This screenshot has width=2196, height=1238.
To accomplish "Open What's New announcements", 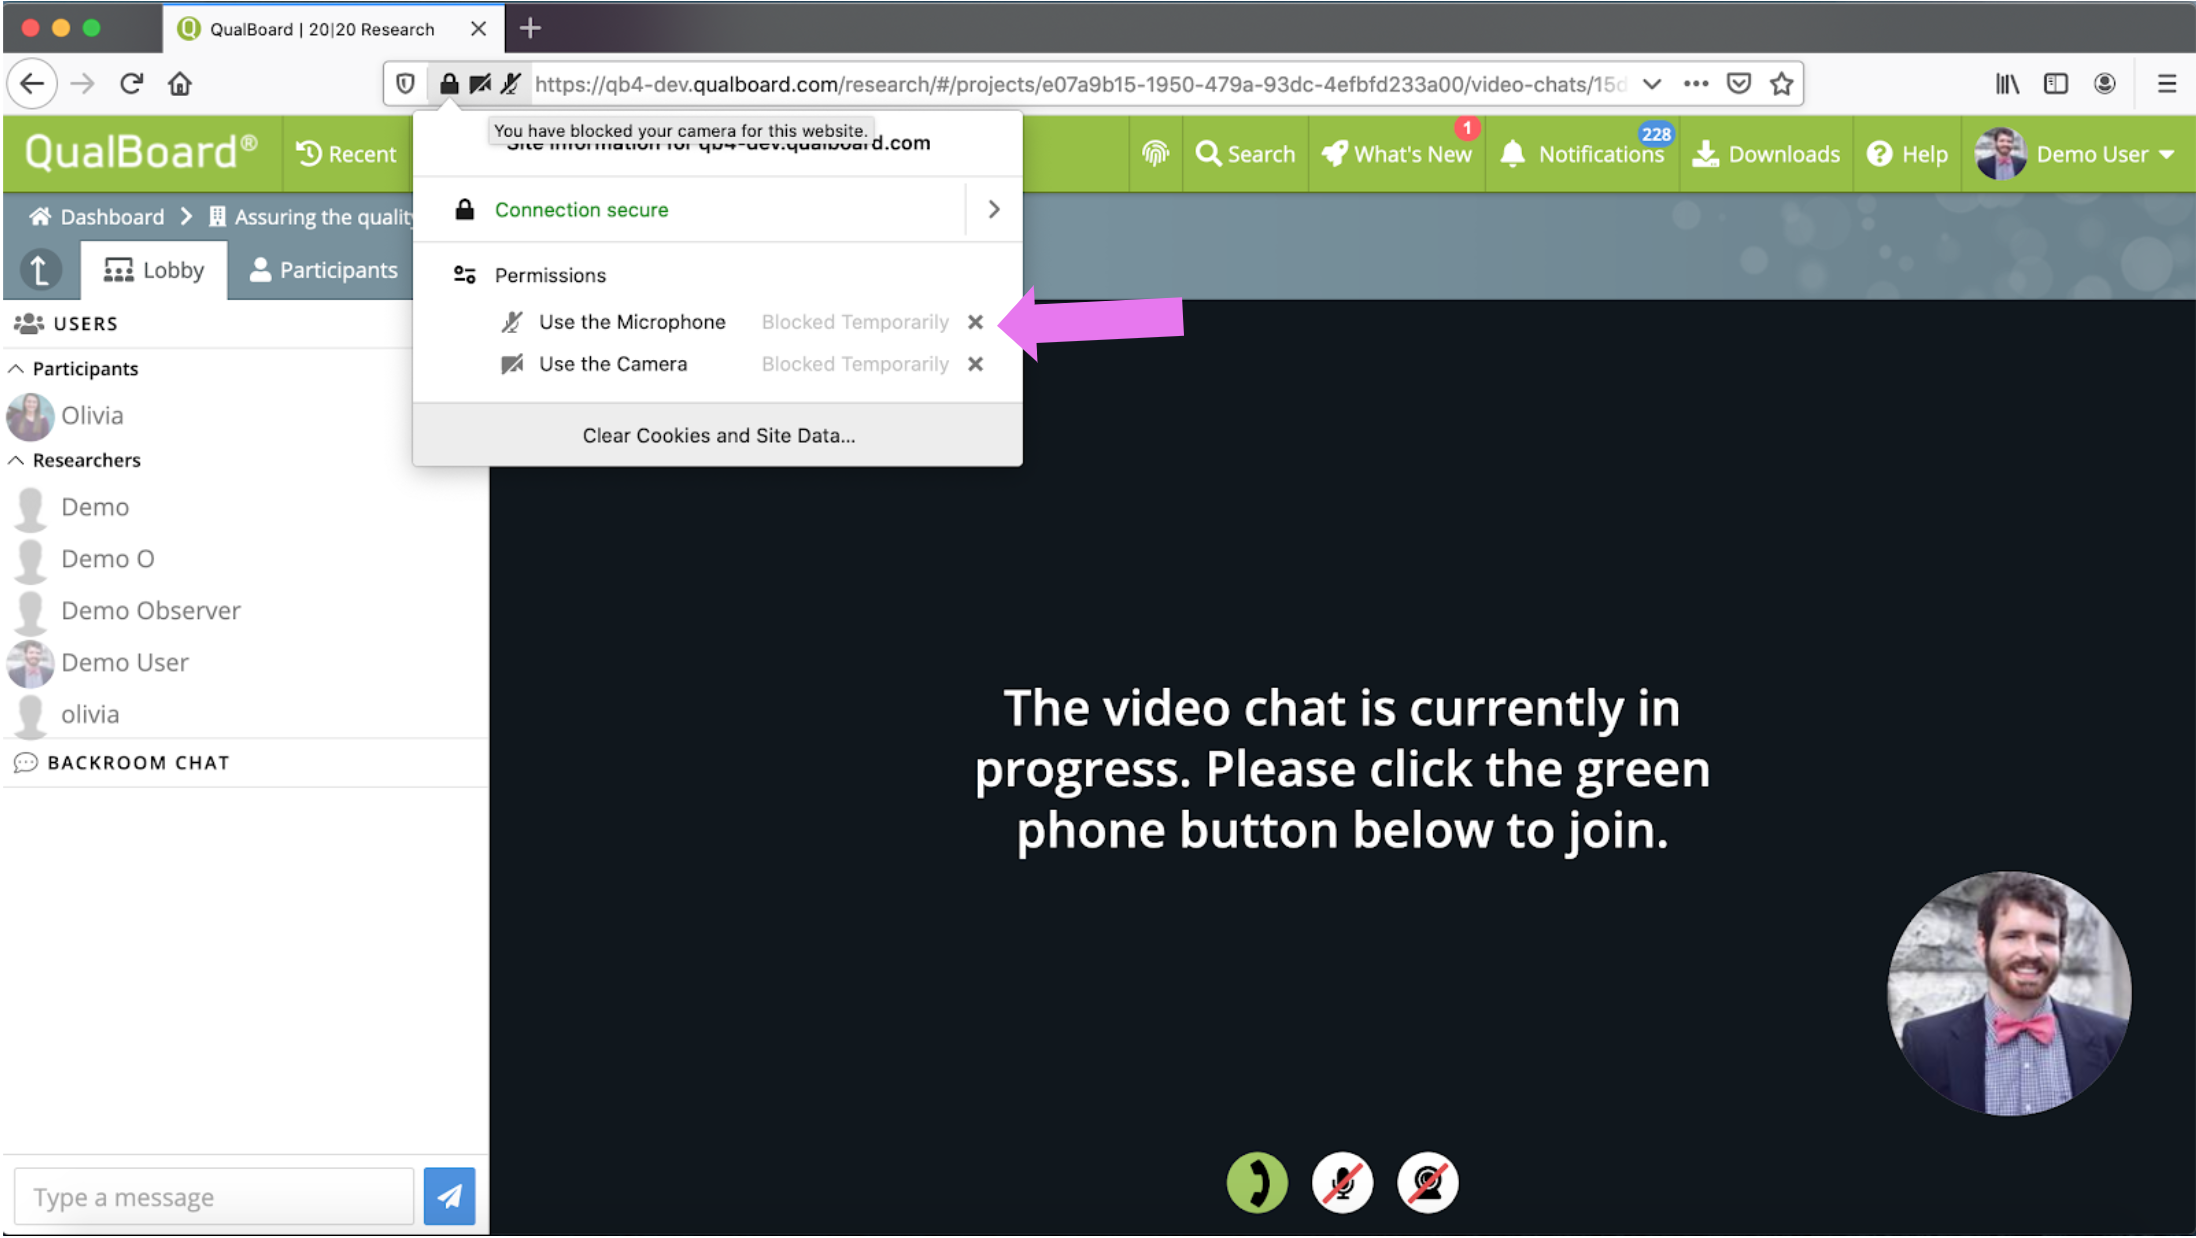I will tap(1397, 154).
